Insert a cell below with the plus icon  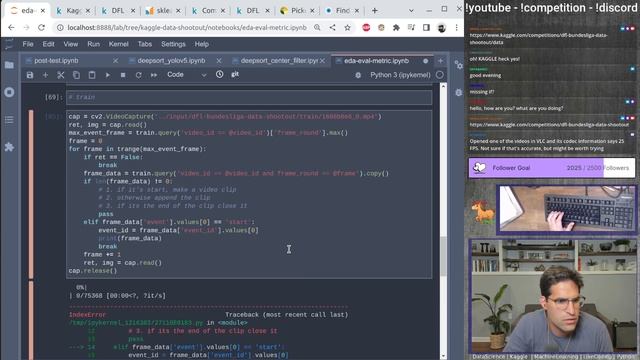pos(45,75)
